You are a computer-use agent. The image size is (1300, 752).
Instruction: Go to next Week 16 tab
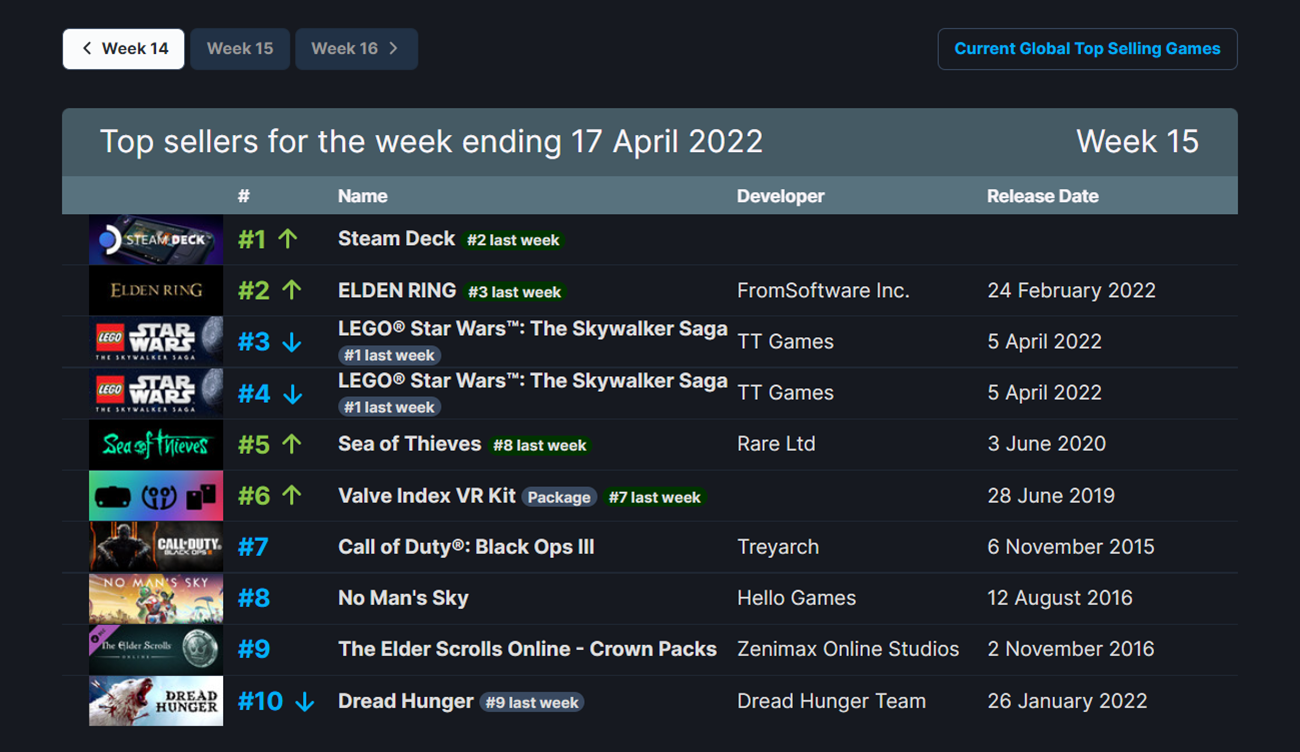tap(356, 49)
